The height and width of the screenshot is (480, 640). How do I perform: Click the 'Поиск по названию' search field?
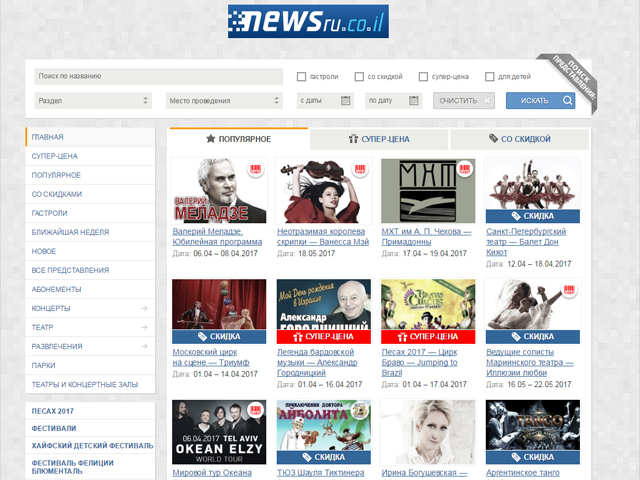click(159, 76)
